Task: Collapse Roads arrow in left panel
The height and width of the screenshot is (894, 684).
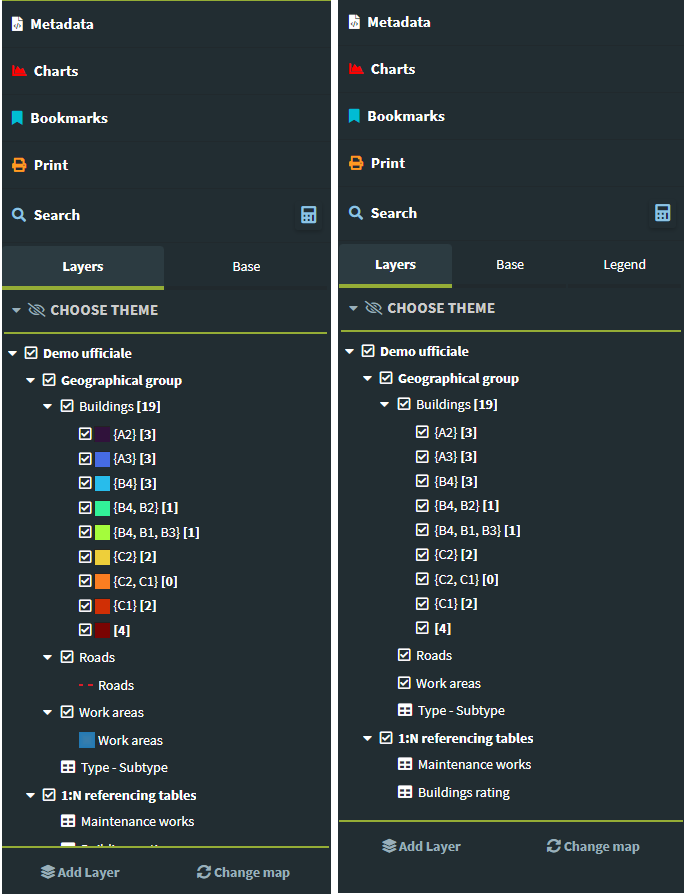Action: pos(48,657)
